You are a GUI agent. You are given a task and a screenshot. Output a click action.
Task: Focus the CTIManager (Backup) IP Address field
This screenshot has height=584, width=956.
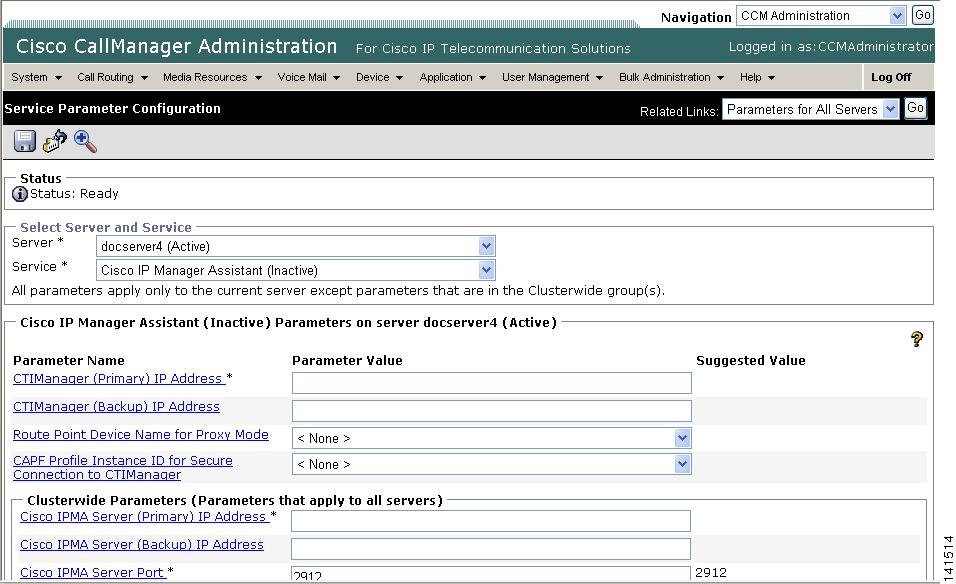[491, 411]
